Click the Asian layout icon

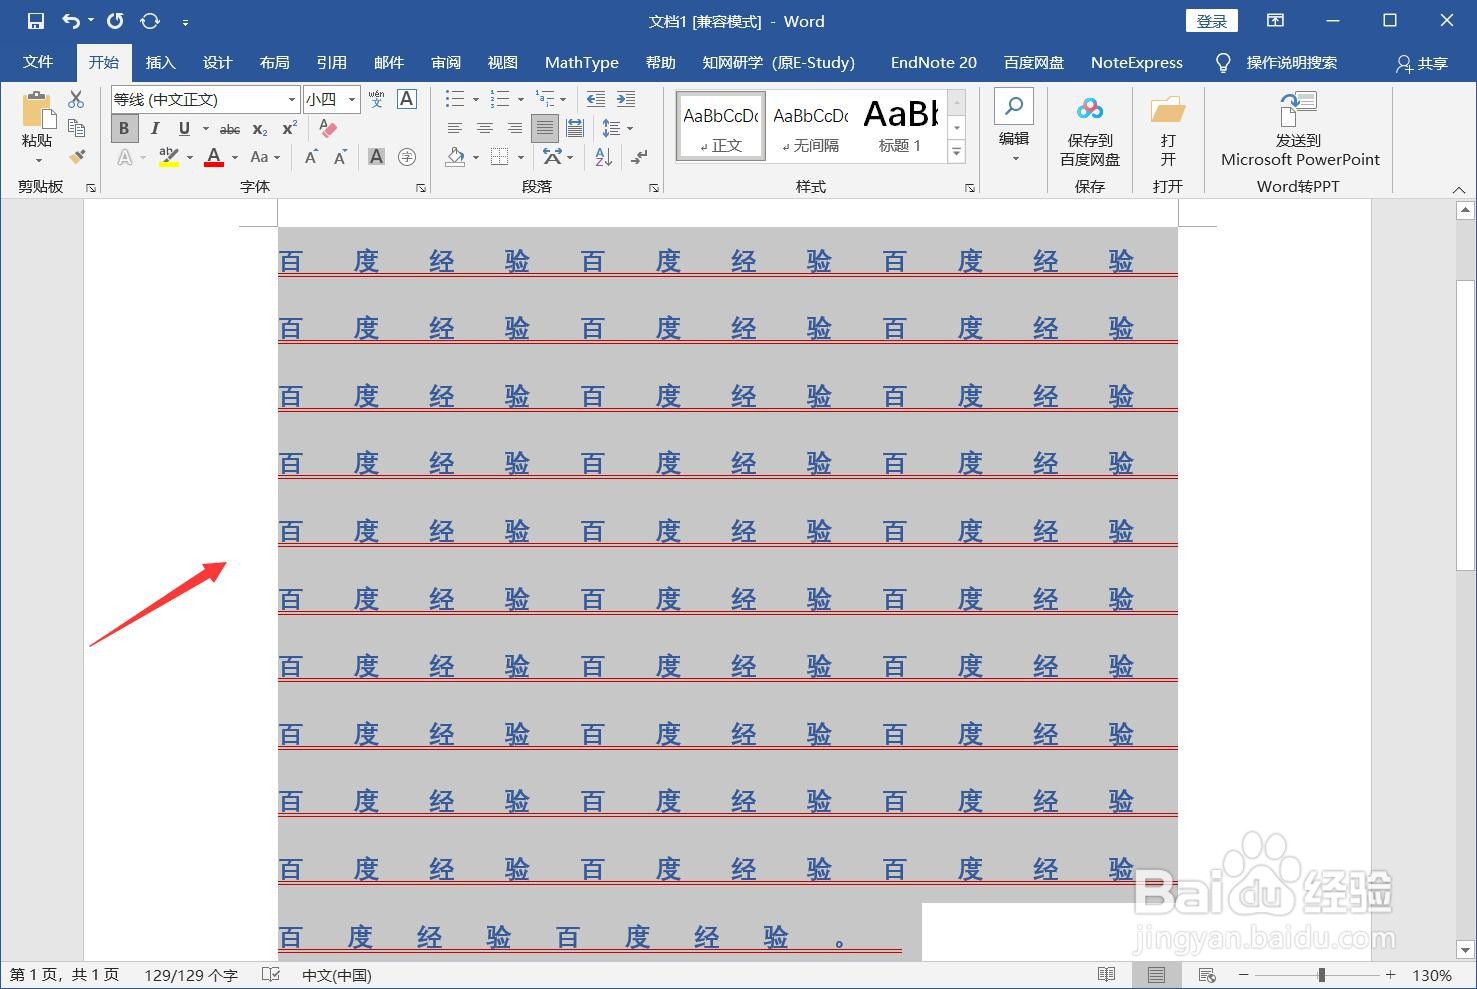[552, 157]
